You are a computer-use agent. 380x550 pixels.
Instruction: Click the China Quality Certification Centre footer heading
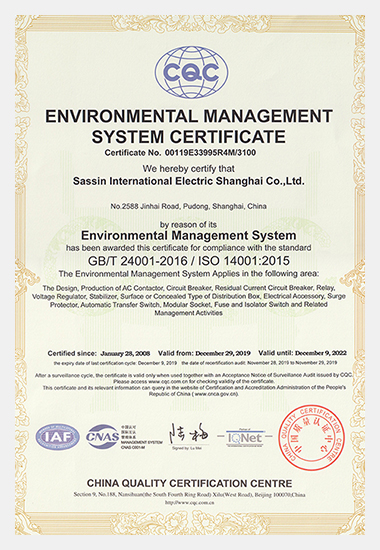[189, 483]
